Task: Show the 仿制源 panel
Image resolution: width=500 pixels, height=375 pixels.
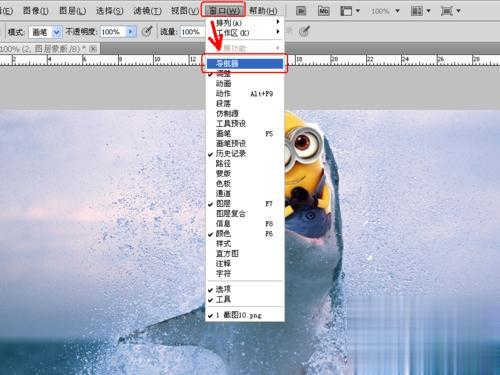Action: (x=245, y=114)
